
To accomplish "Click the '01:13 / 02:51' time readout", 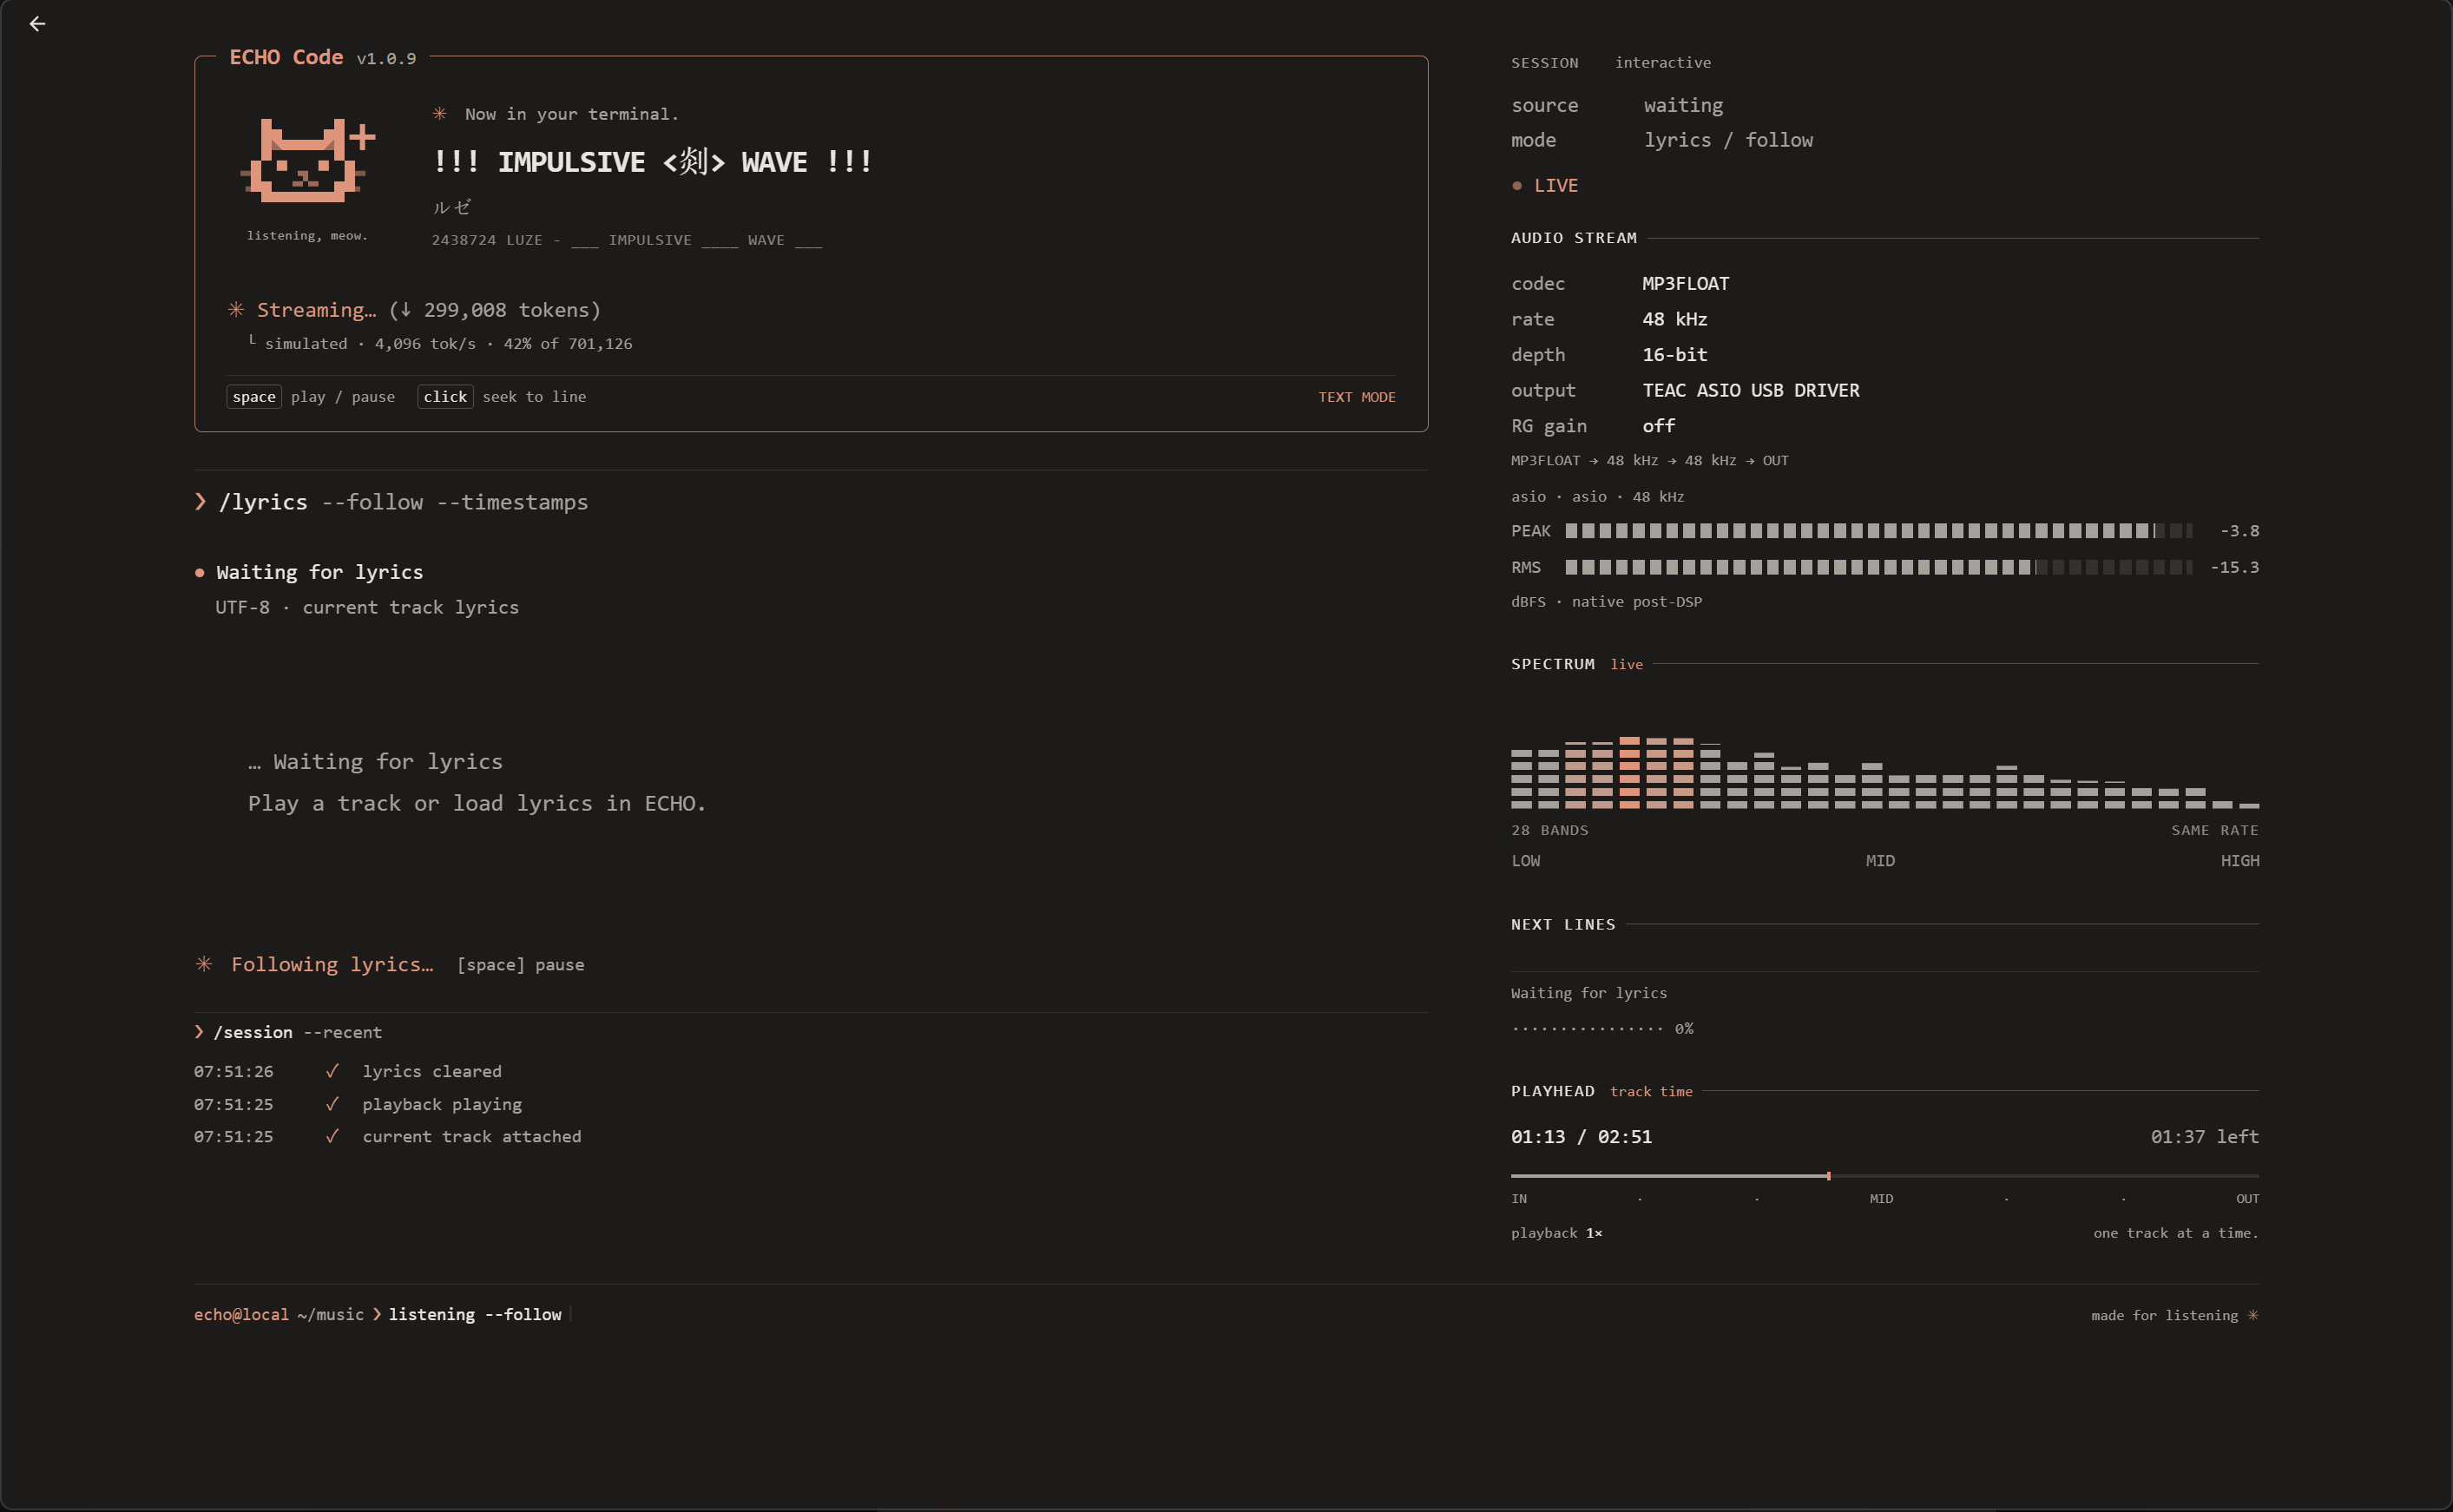I will (x=1581, y=1137).
